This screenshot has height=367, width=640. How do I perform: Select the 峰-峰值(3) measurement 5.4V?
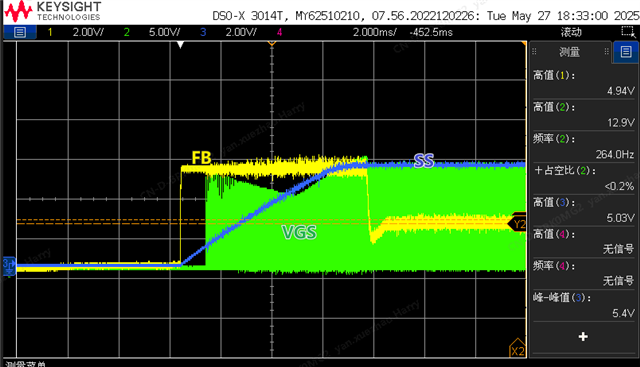[x=584, y=305]
